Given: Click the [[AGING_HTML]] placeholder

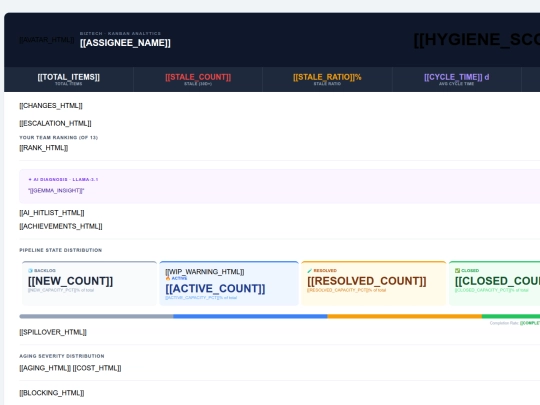Looking at the screenshot, I should coord(45,368).
